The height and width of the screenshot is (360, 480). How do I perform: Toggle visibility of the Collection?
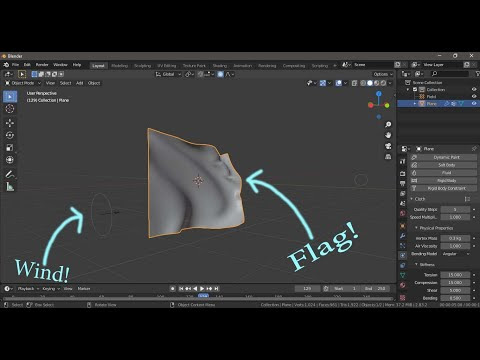click(474, 89)
